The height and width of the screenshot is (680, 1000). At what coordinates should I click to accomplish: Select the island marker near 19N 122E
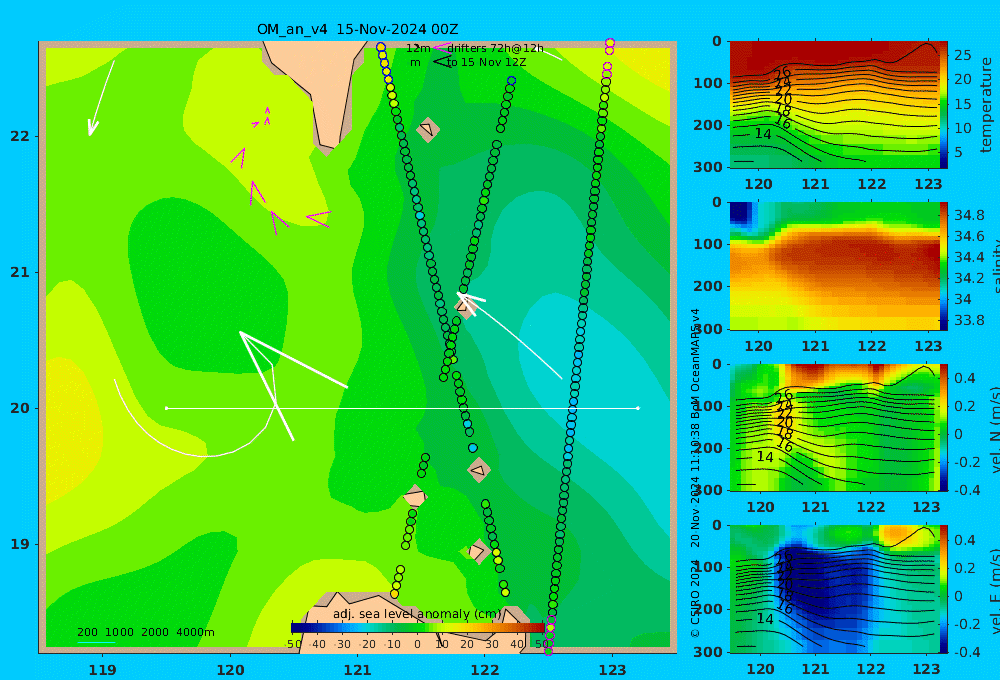coord(477,551)
